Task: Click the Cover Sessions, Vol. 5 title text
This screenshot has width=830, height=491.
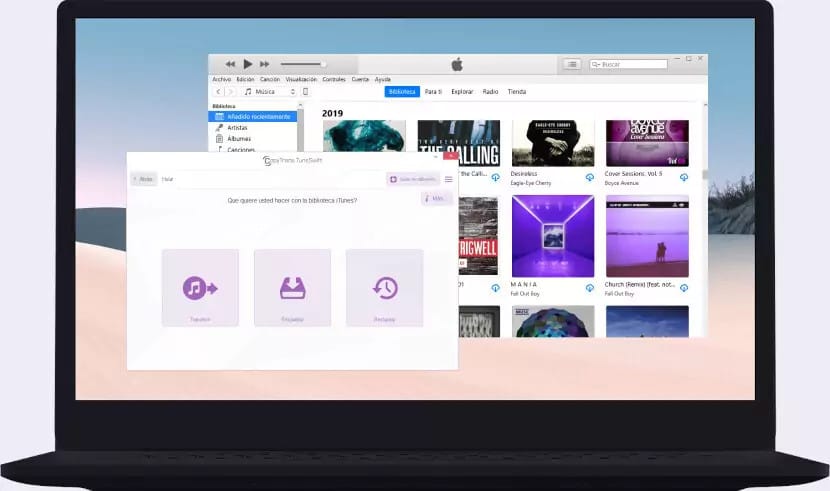Action: coord(634,174)
